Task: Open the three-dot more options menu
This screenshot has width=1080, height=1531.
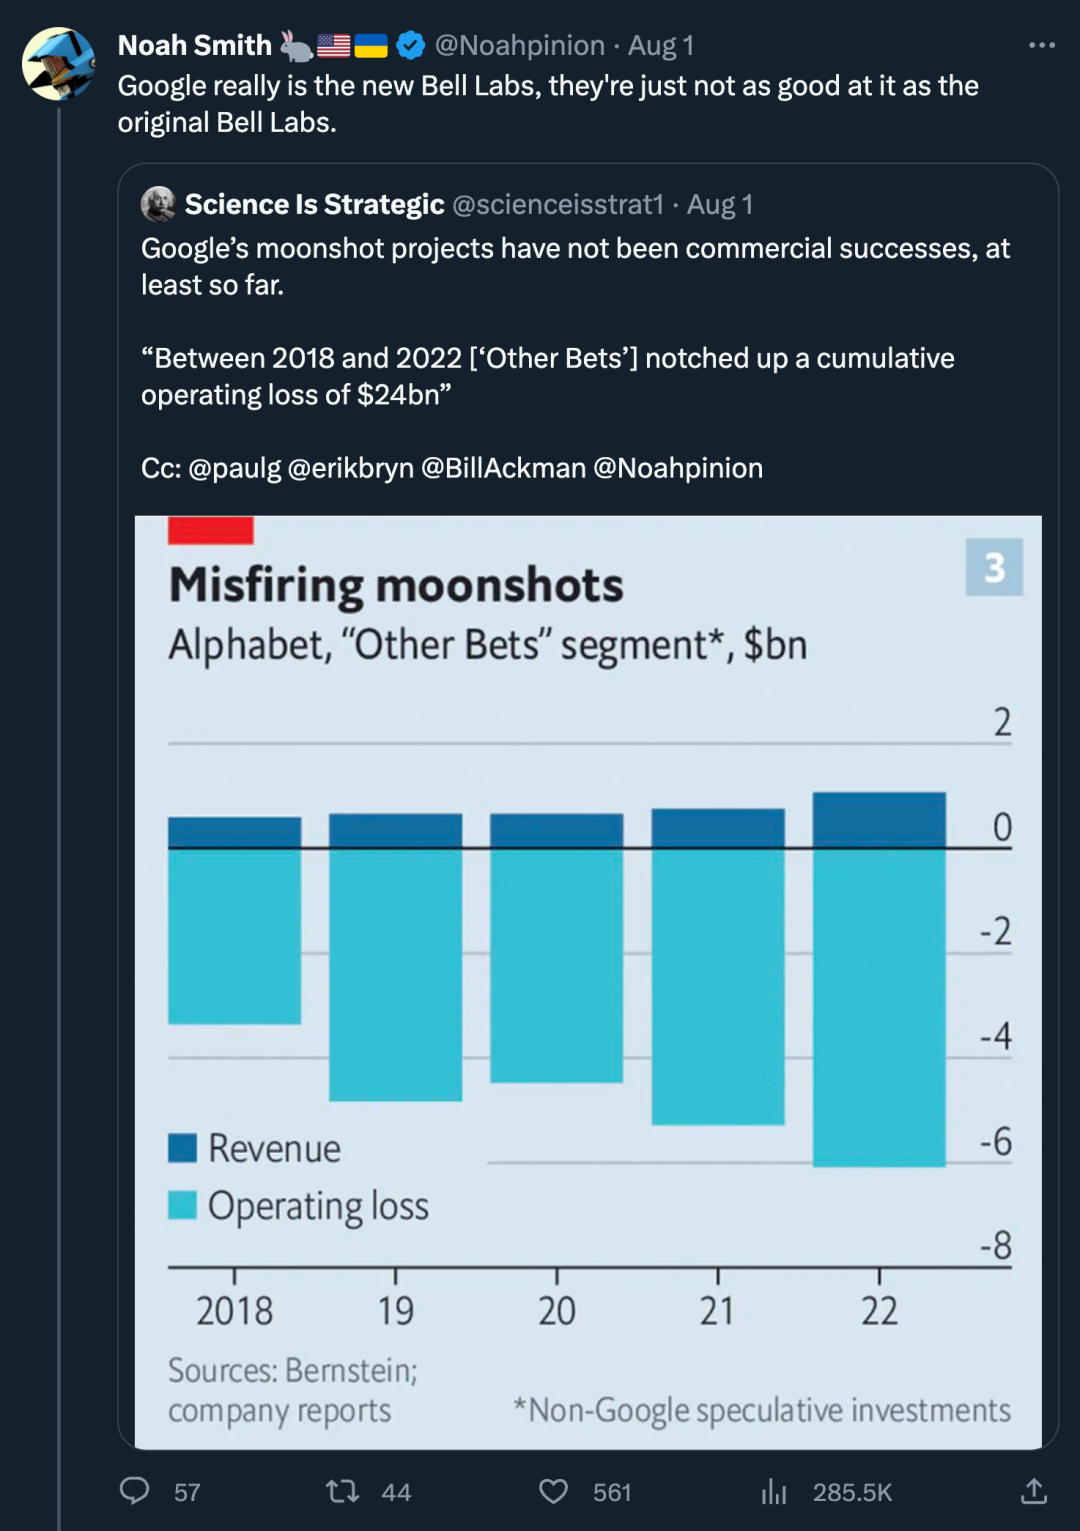Action: pos(1042,45)
